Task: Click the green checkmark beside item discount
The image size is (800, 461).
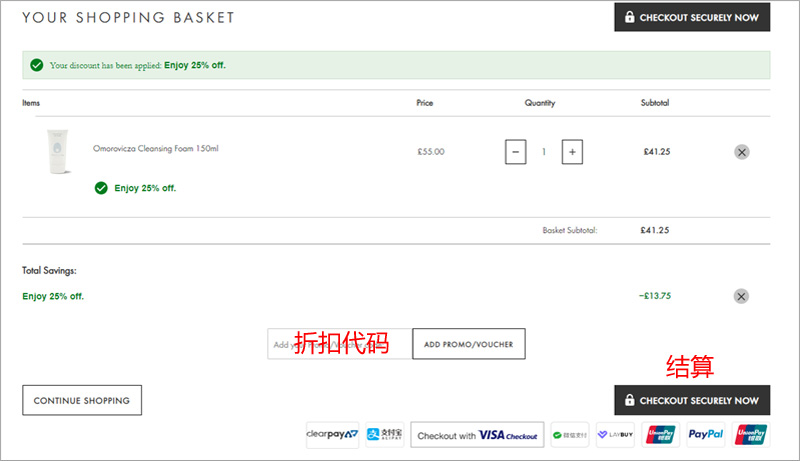Action: pyautogui.click(x=101, y=188)
